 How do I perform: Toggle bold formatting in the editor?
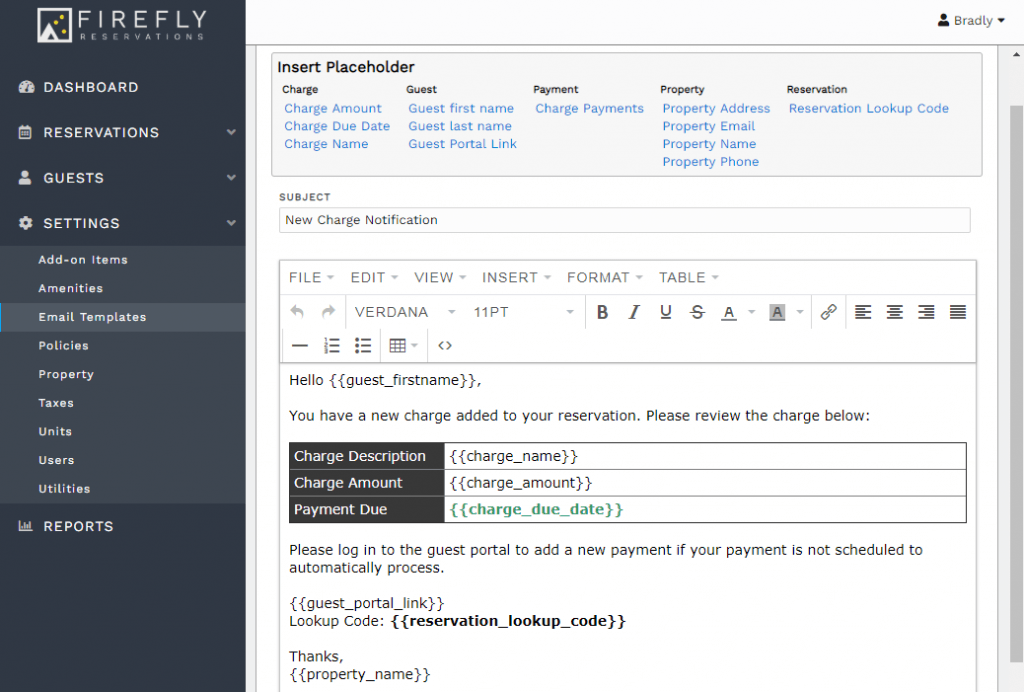(x=602, y=312)
